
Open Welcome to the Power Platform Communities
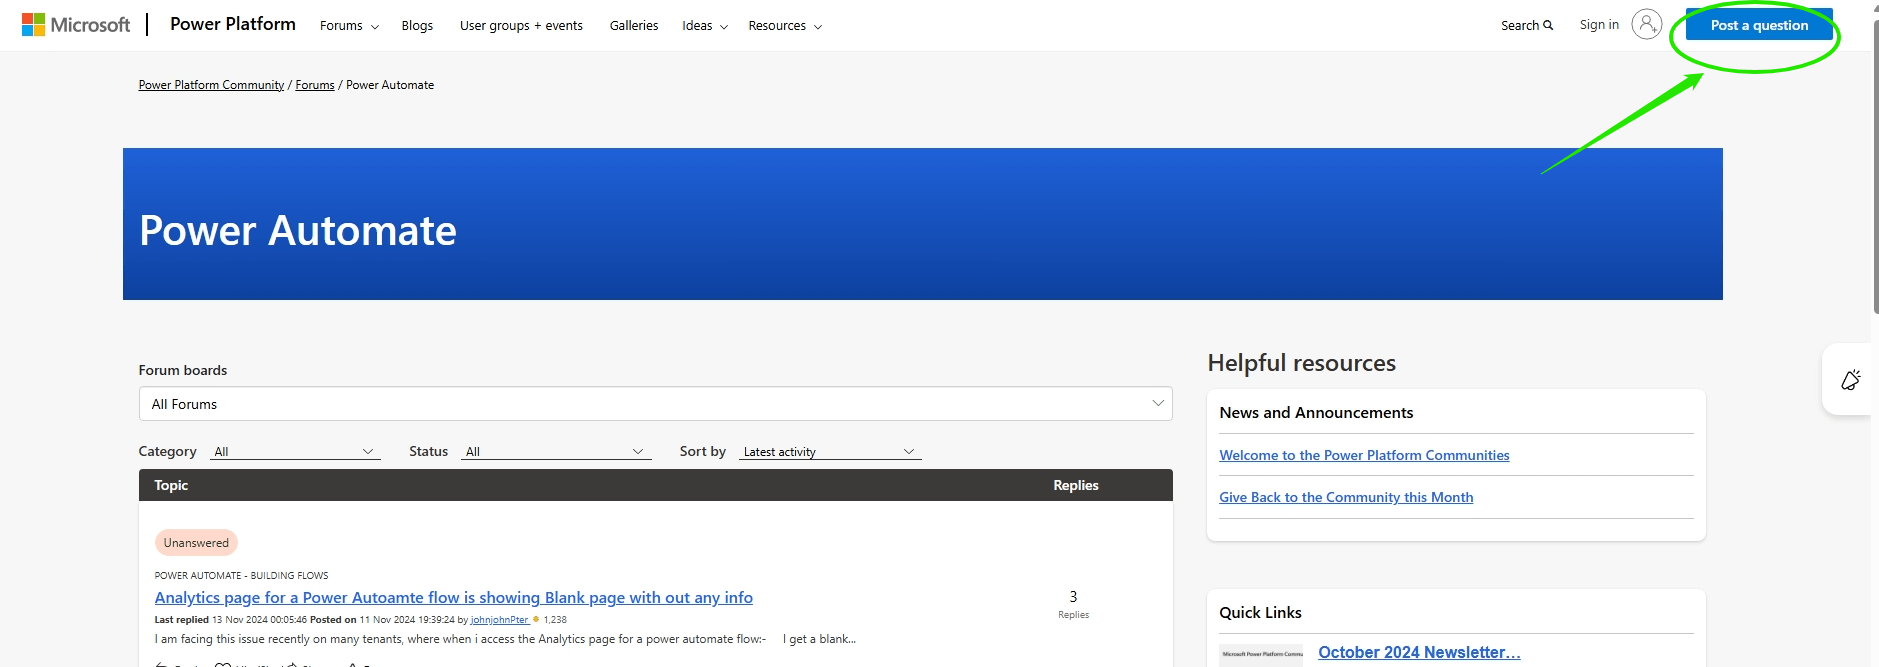pos(1364,455)
